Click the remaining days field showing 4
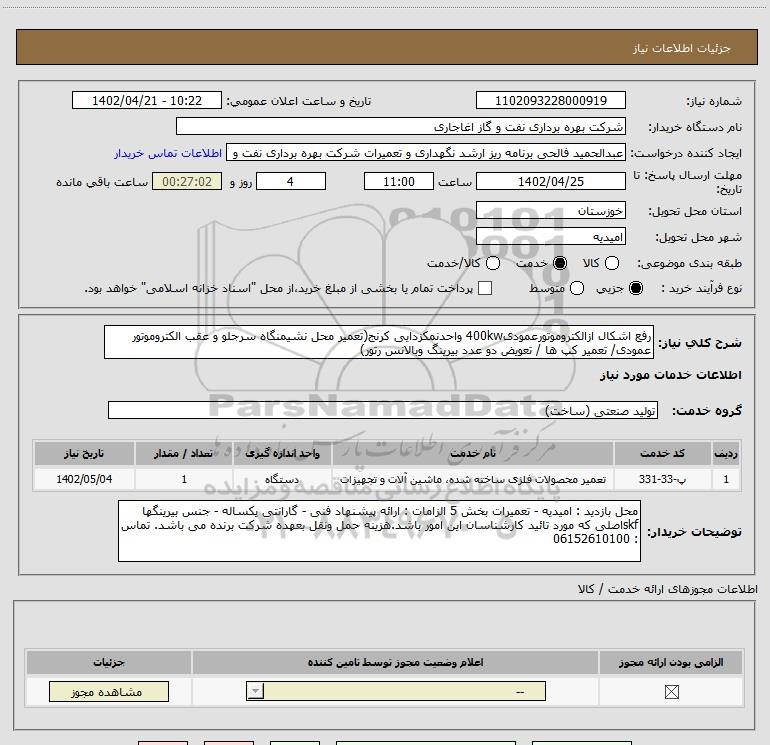The image size is (770, 745). (291, 181)
